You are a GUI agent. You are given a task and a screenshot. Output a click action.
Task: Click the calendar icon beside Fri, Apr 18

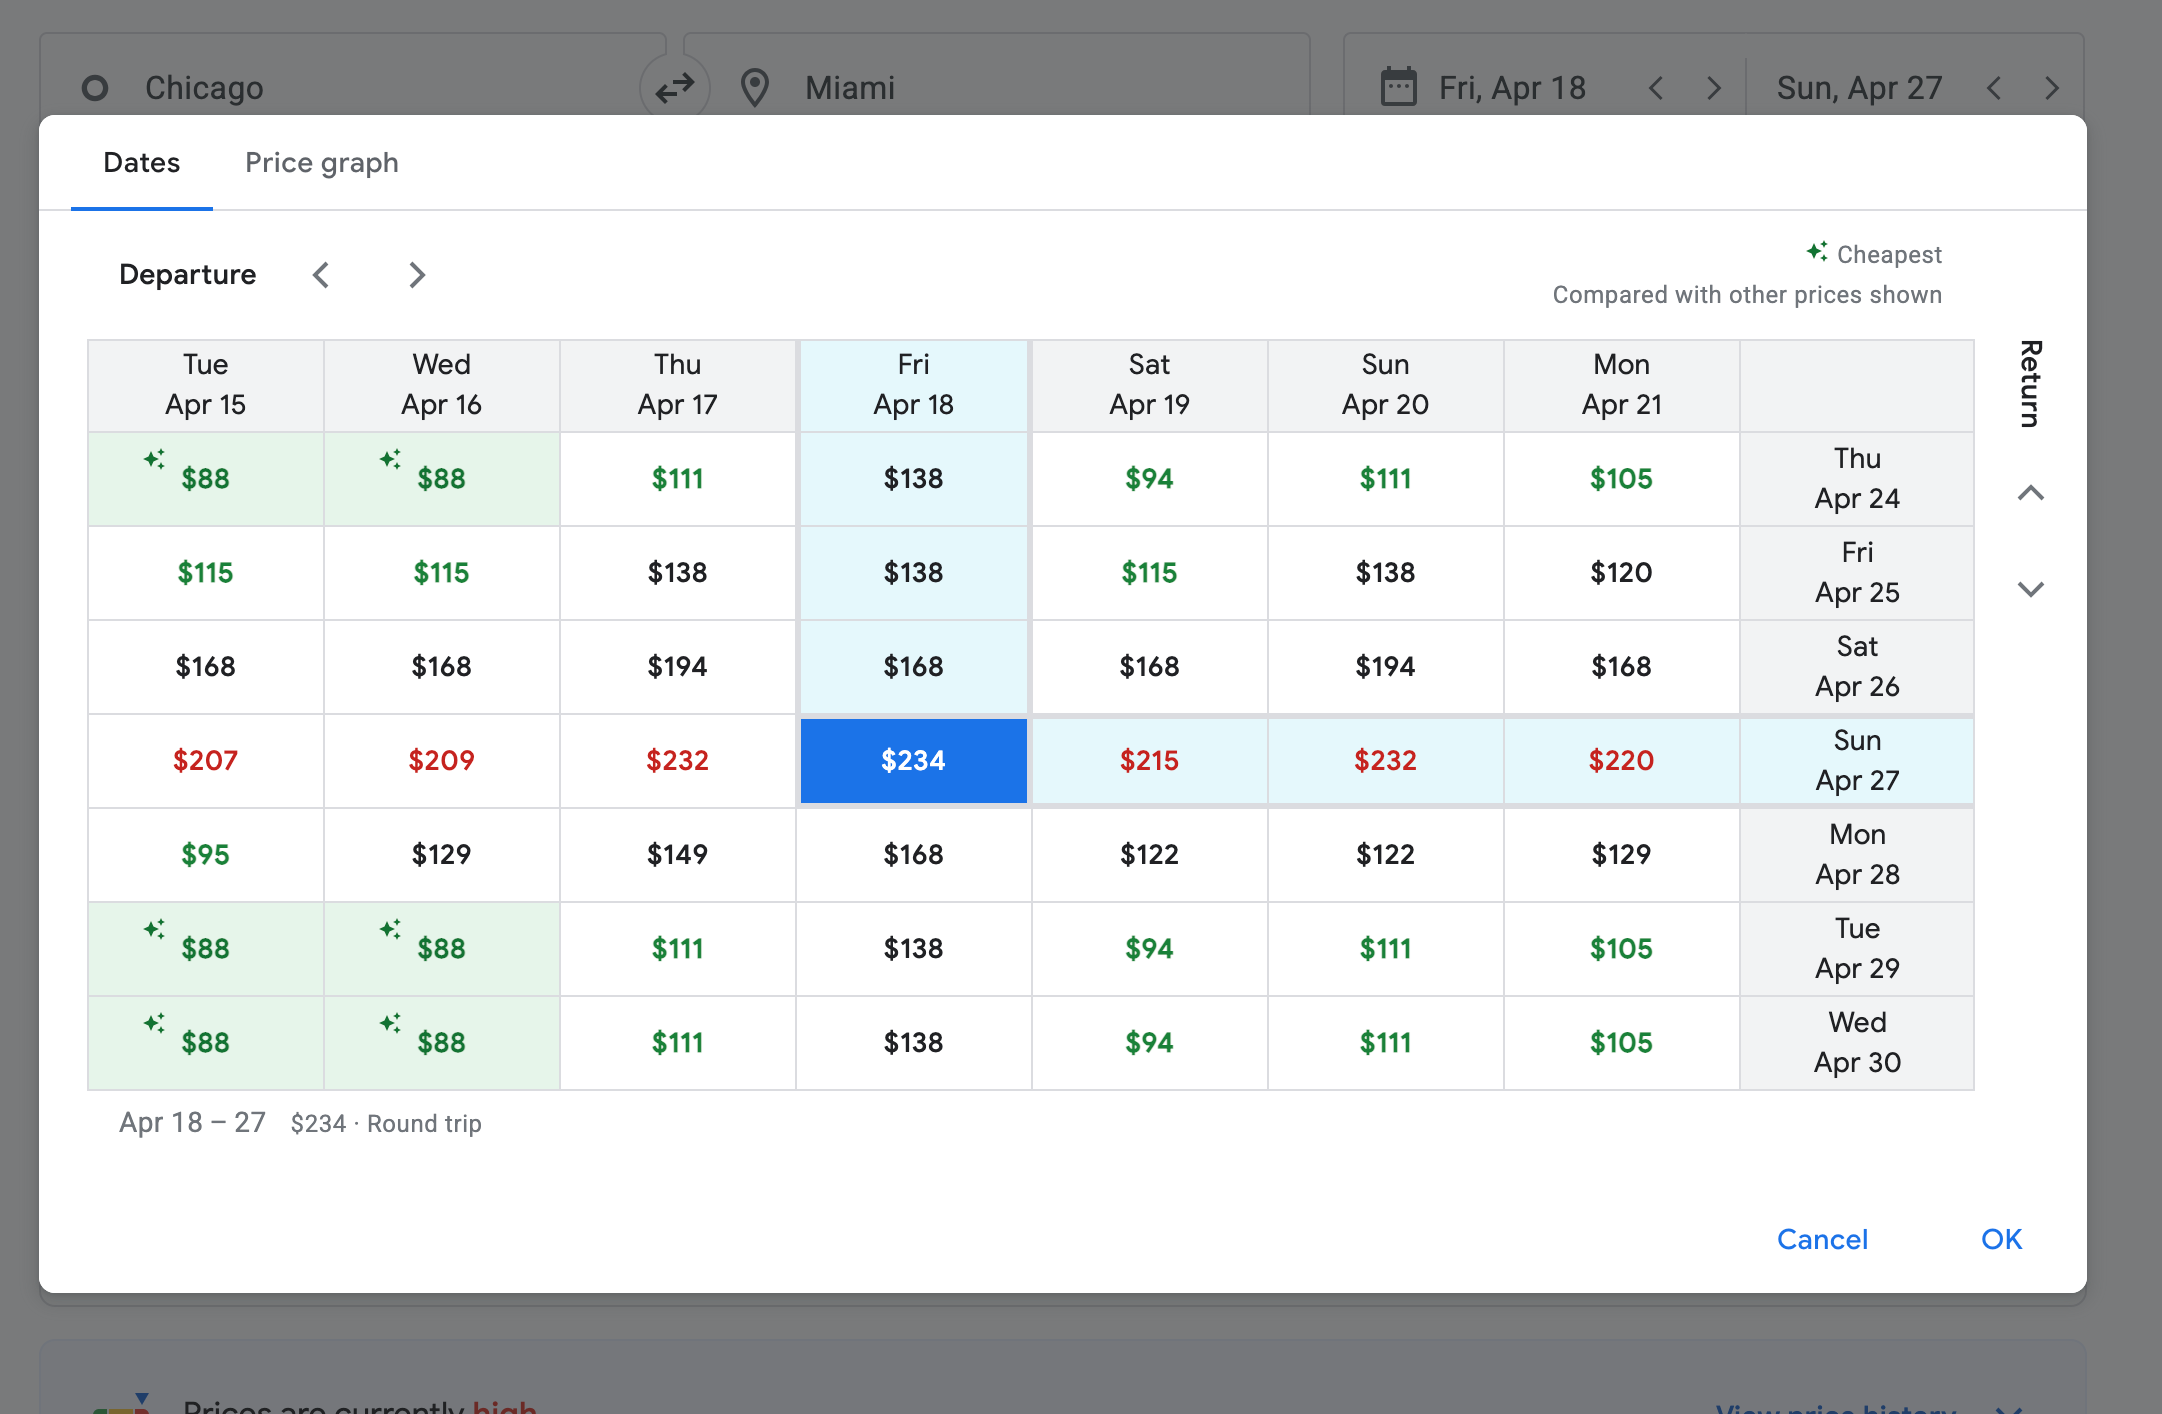1400,87
